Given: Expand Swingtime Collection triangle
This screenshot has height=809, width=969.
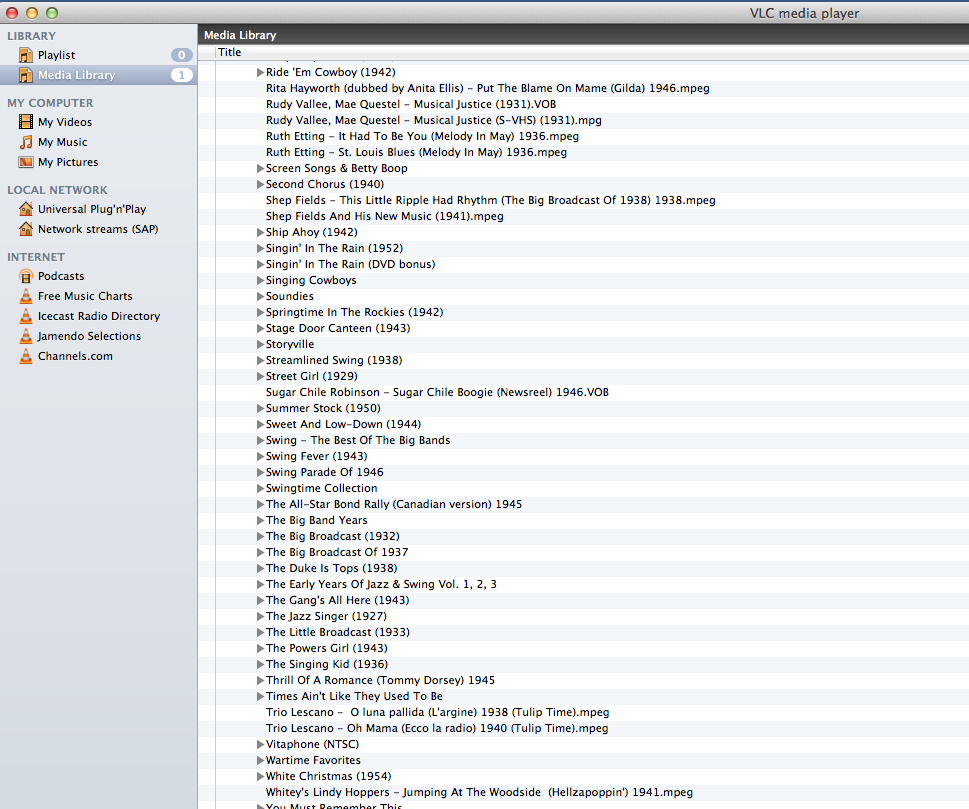Looking at the screenshot, I should pos(260,488).
